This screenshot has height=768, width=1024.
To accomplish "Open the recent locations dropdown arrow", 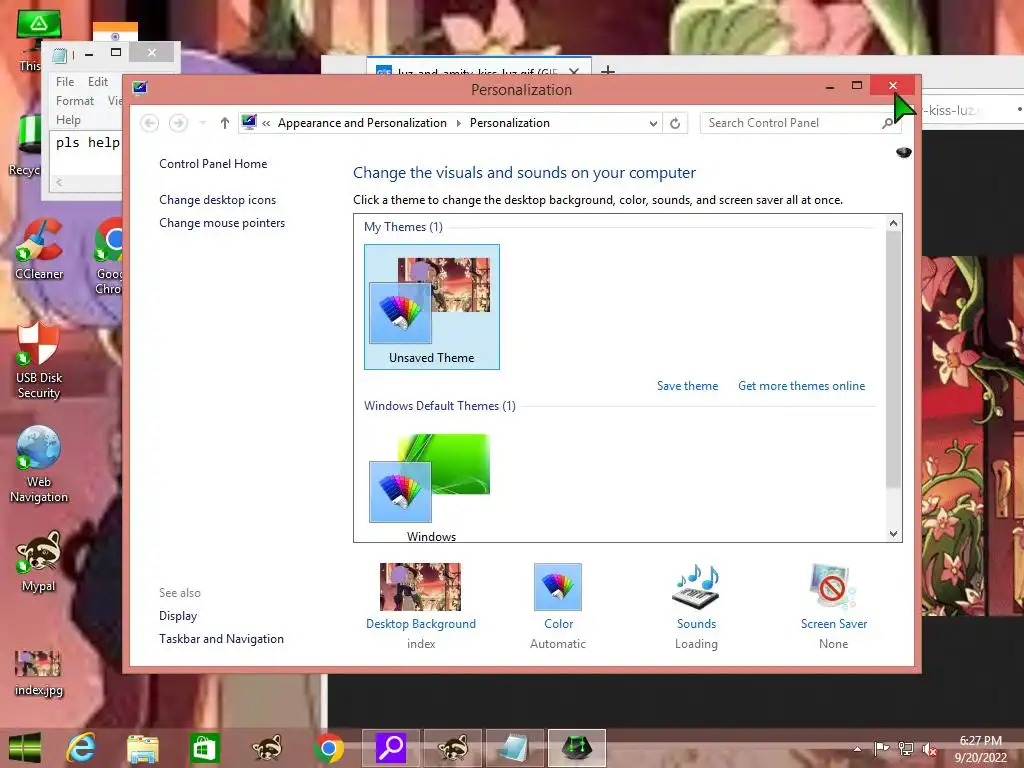I will coord(202,123).
